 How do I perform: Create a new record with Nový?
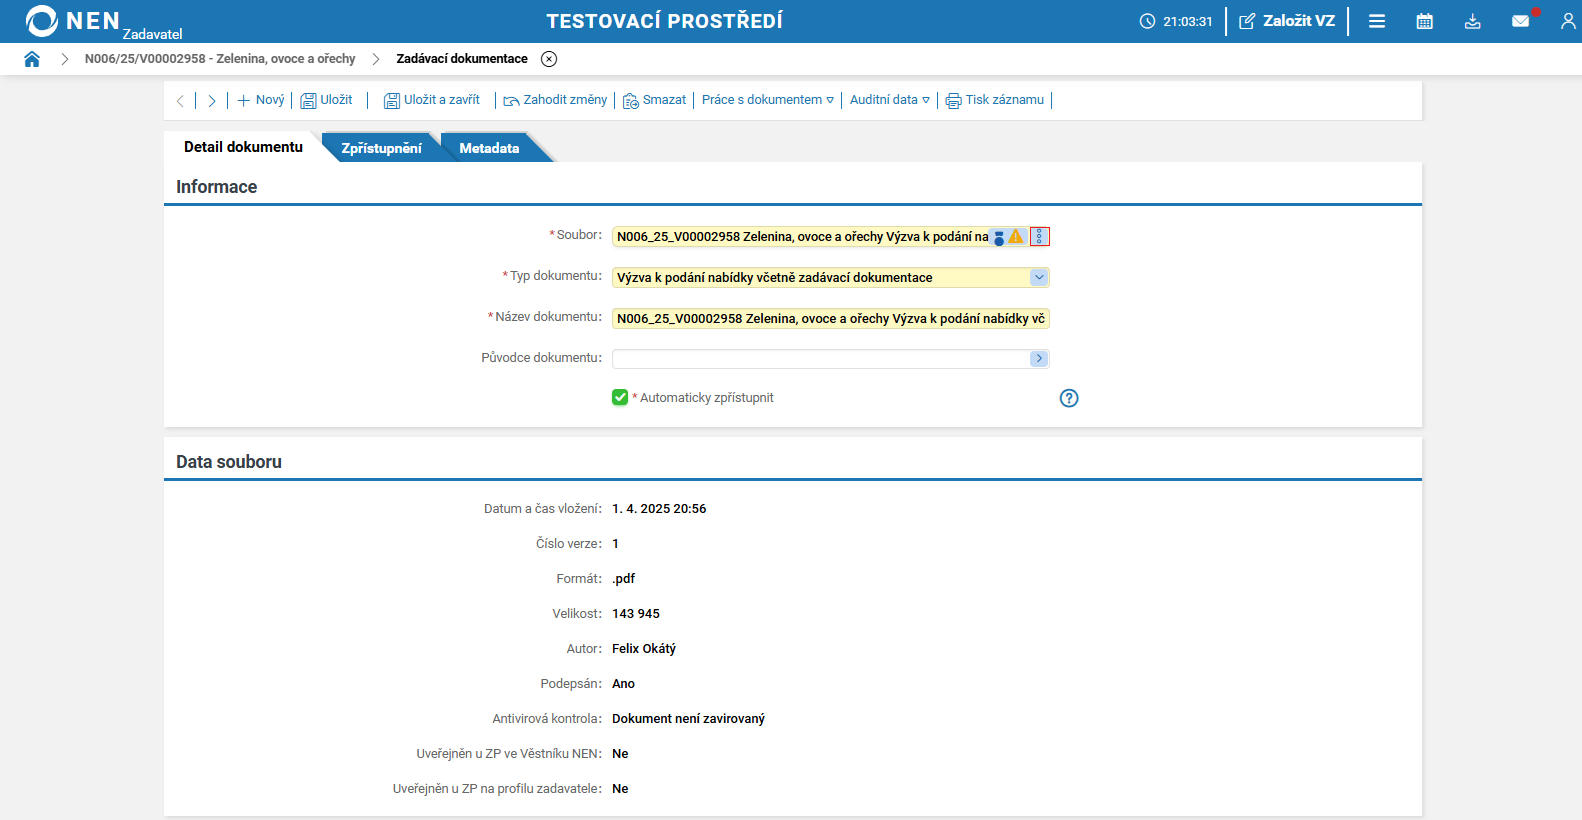point(261,100)
